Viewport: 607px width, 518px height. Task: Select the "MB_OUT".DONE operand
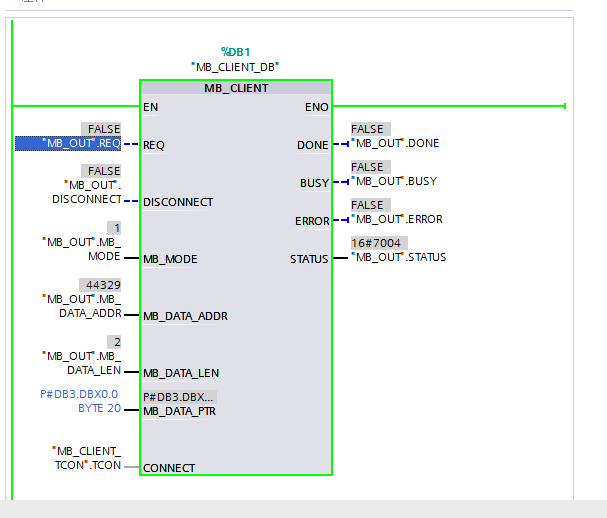tap(395, 143)
